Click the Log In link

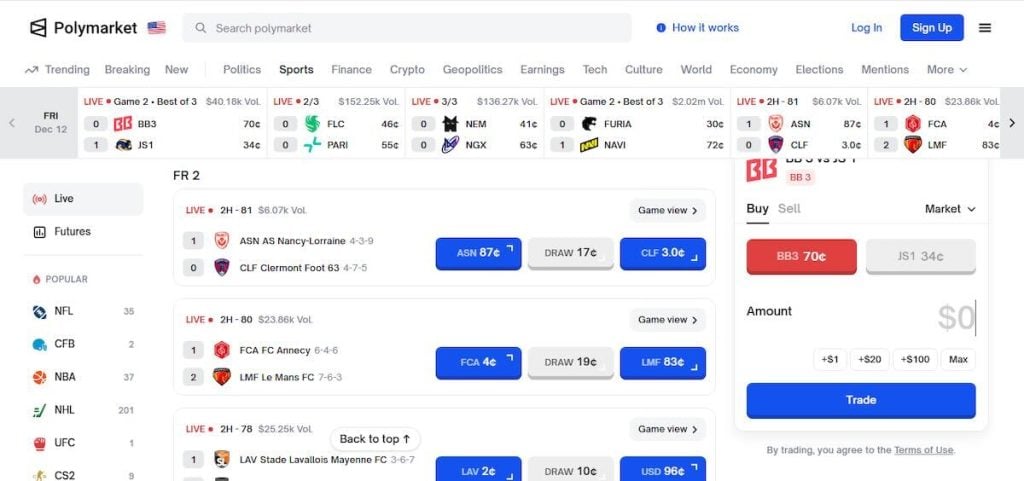(x=866, y=27)
